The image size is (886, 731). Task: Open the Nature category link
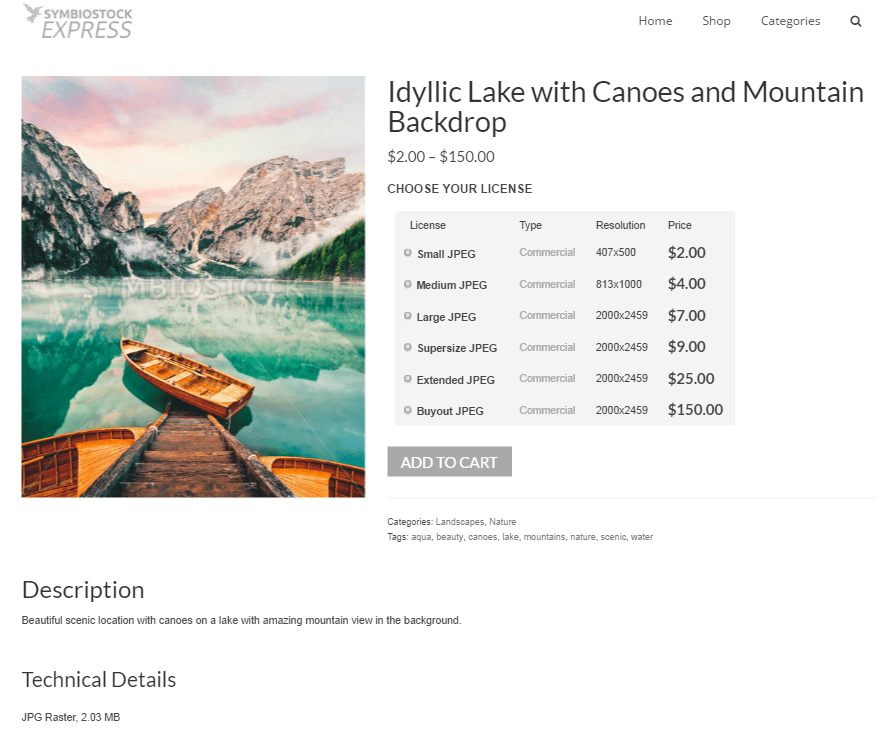(x=502, y=522)
